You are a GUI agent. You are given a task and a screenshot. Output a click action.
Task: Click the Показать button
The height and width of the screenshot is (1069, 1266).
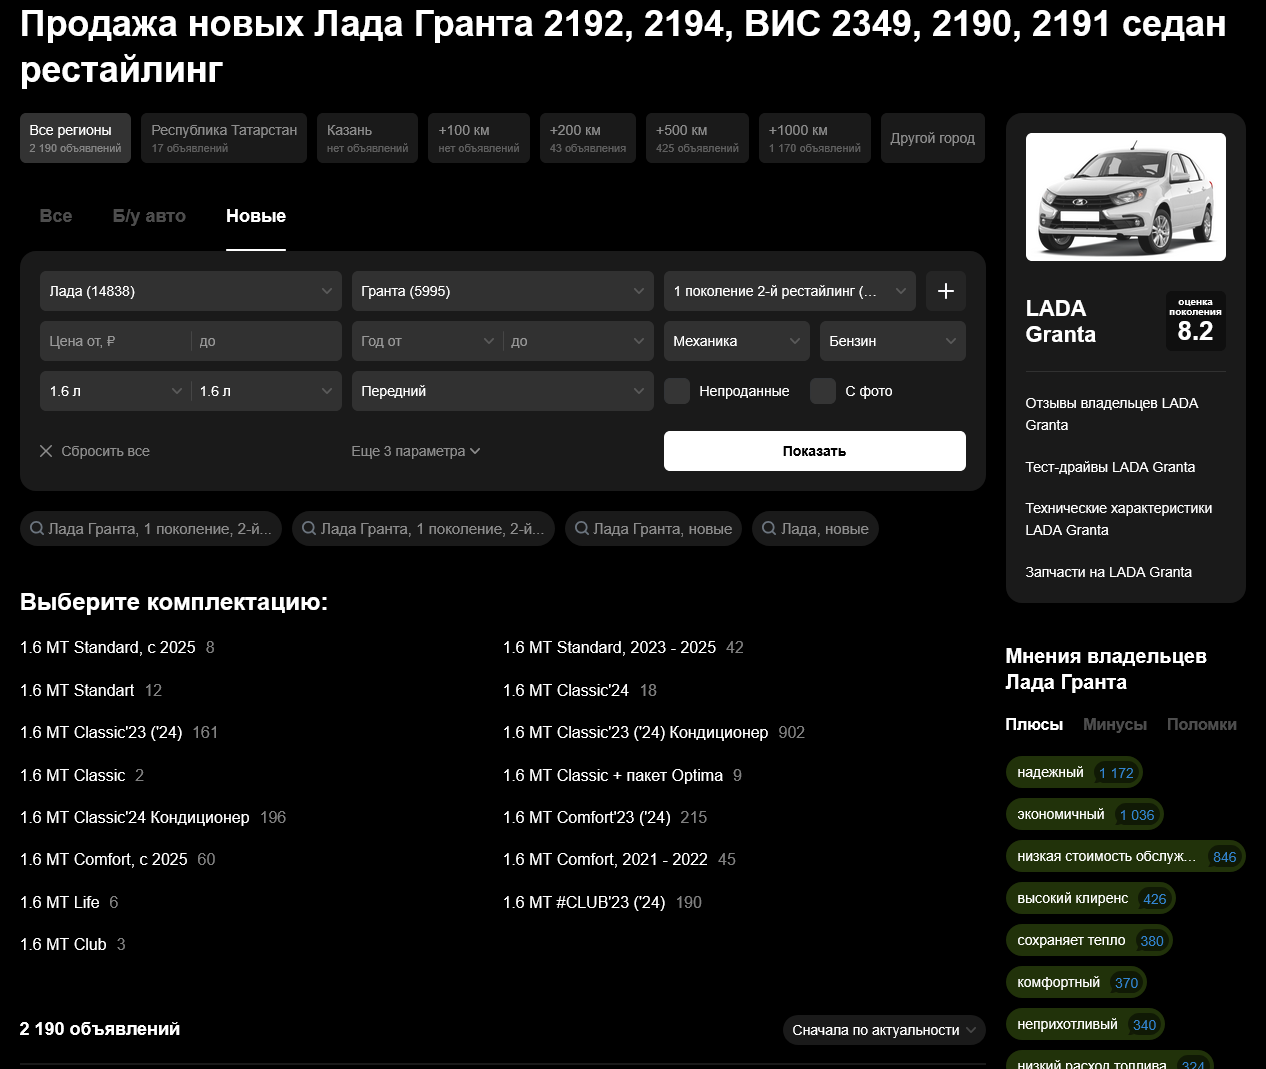[x=815, y=451]
